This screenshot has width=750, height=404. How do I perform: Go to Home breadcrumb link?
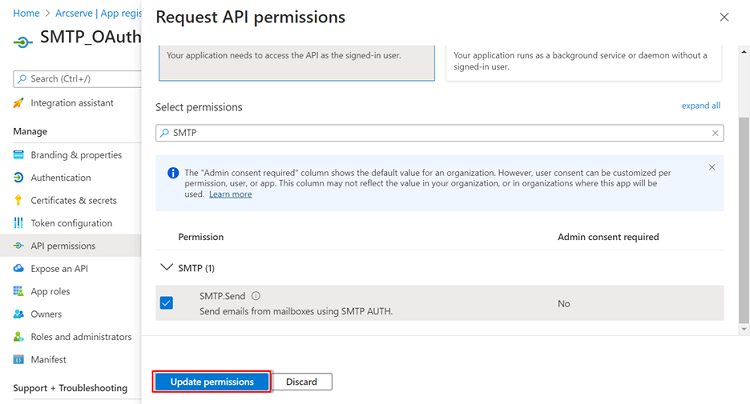pyautogui.click(x=26, y=13)
